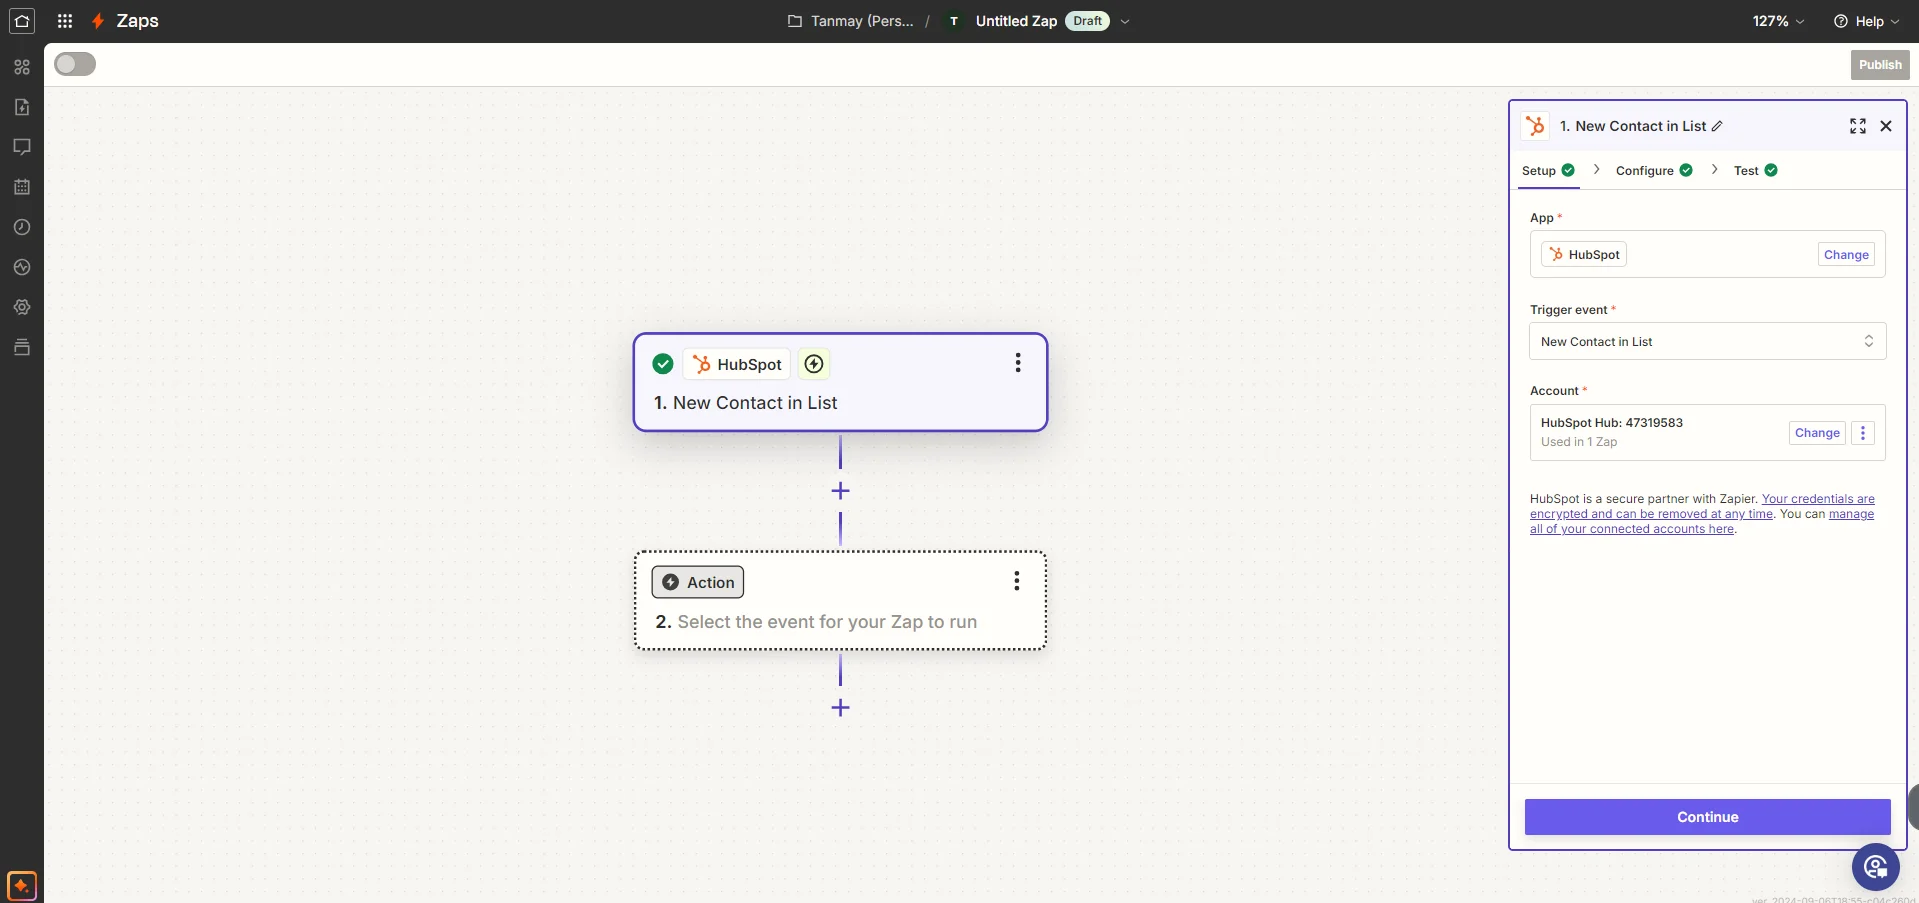Screen dimensions: 1919x903
Task: Expand the Untitled Zap Draft dropdown chevron
Action: (1125, 21)
